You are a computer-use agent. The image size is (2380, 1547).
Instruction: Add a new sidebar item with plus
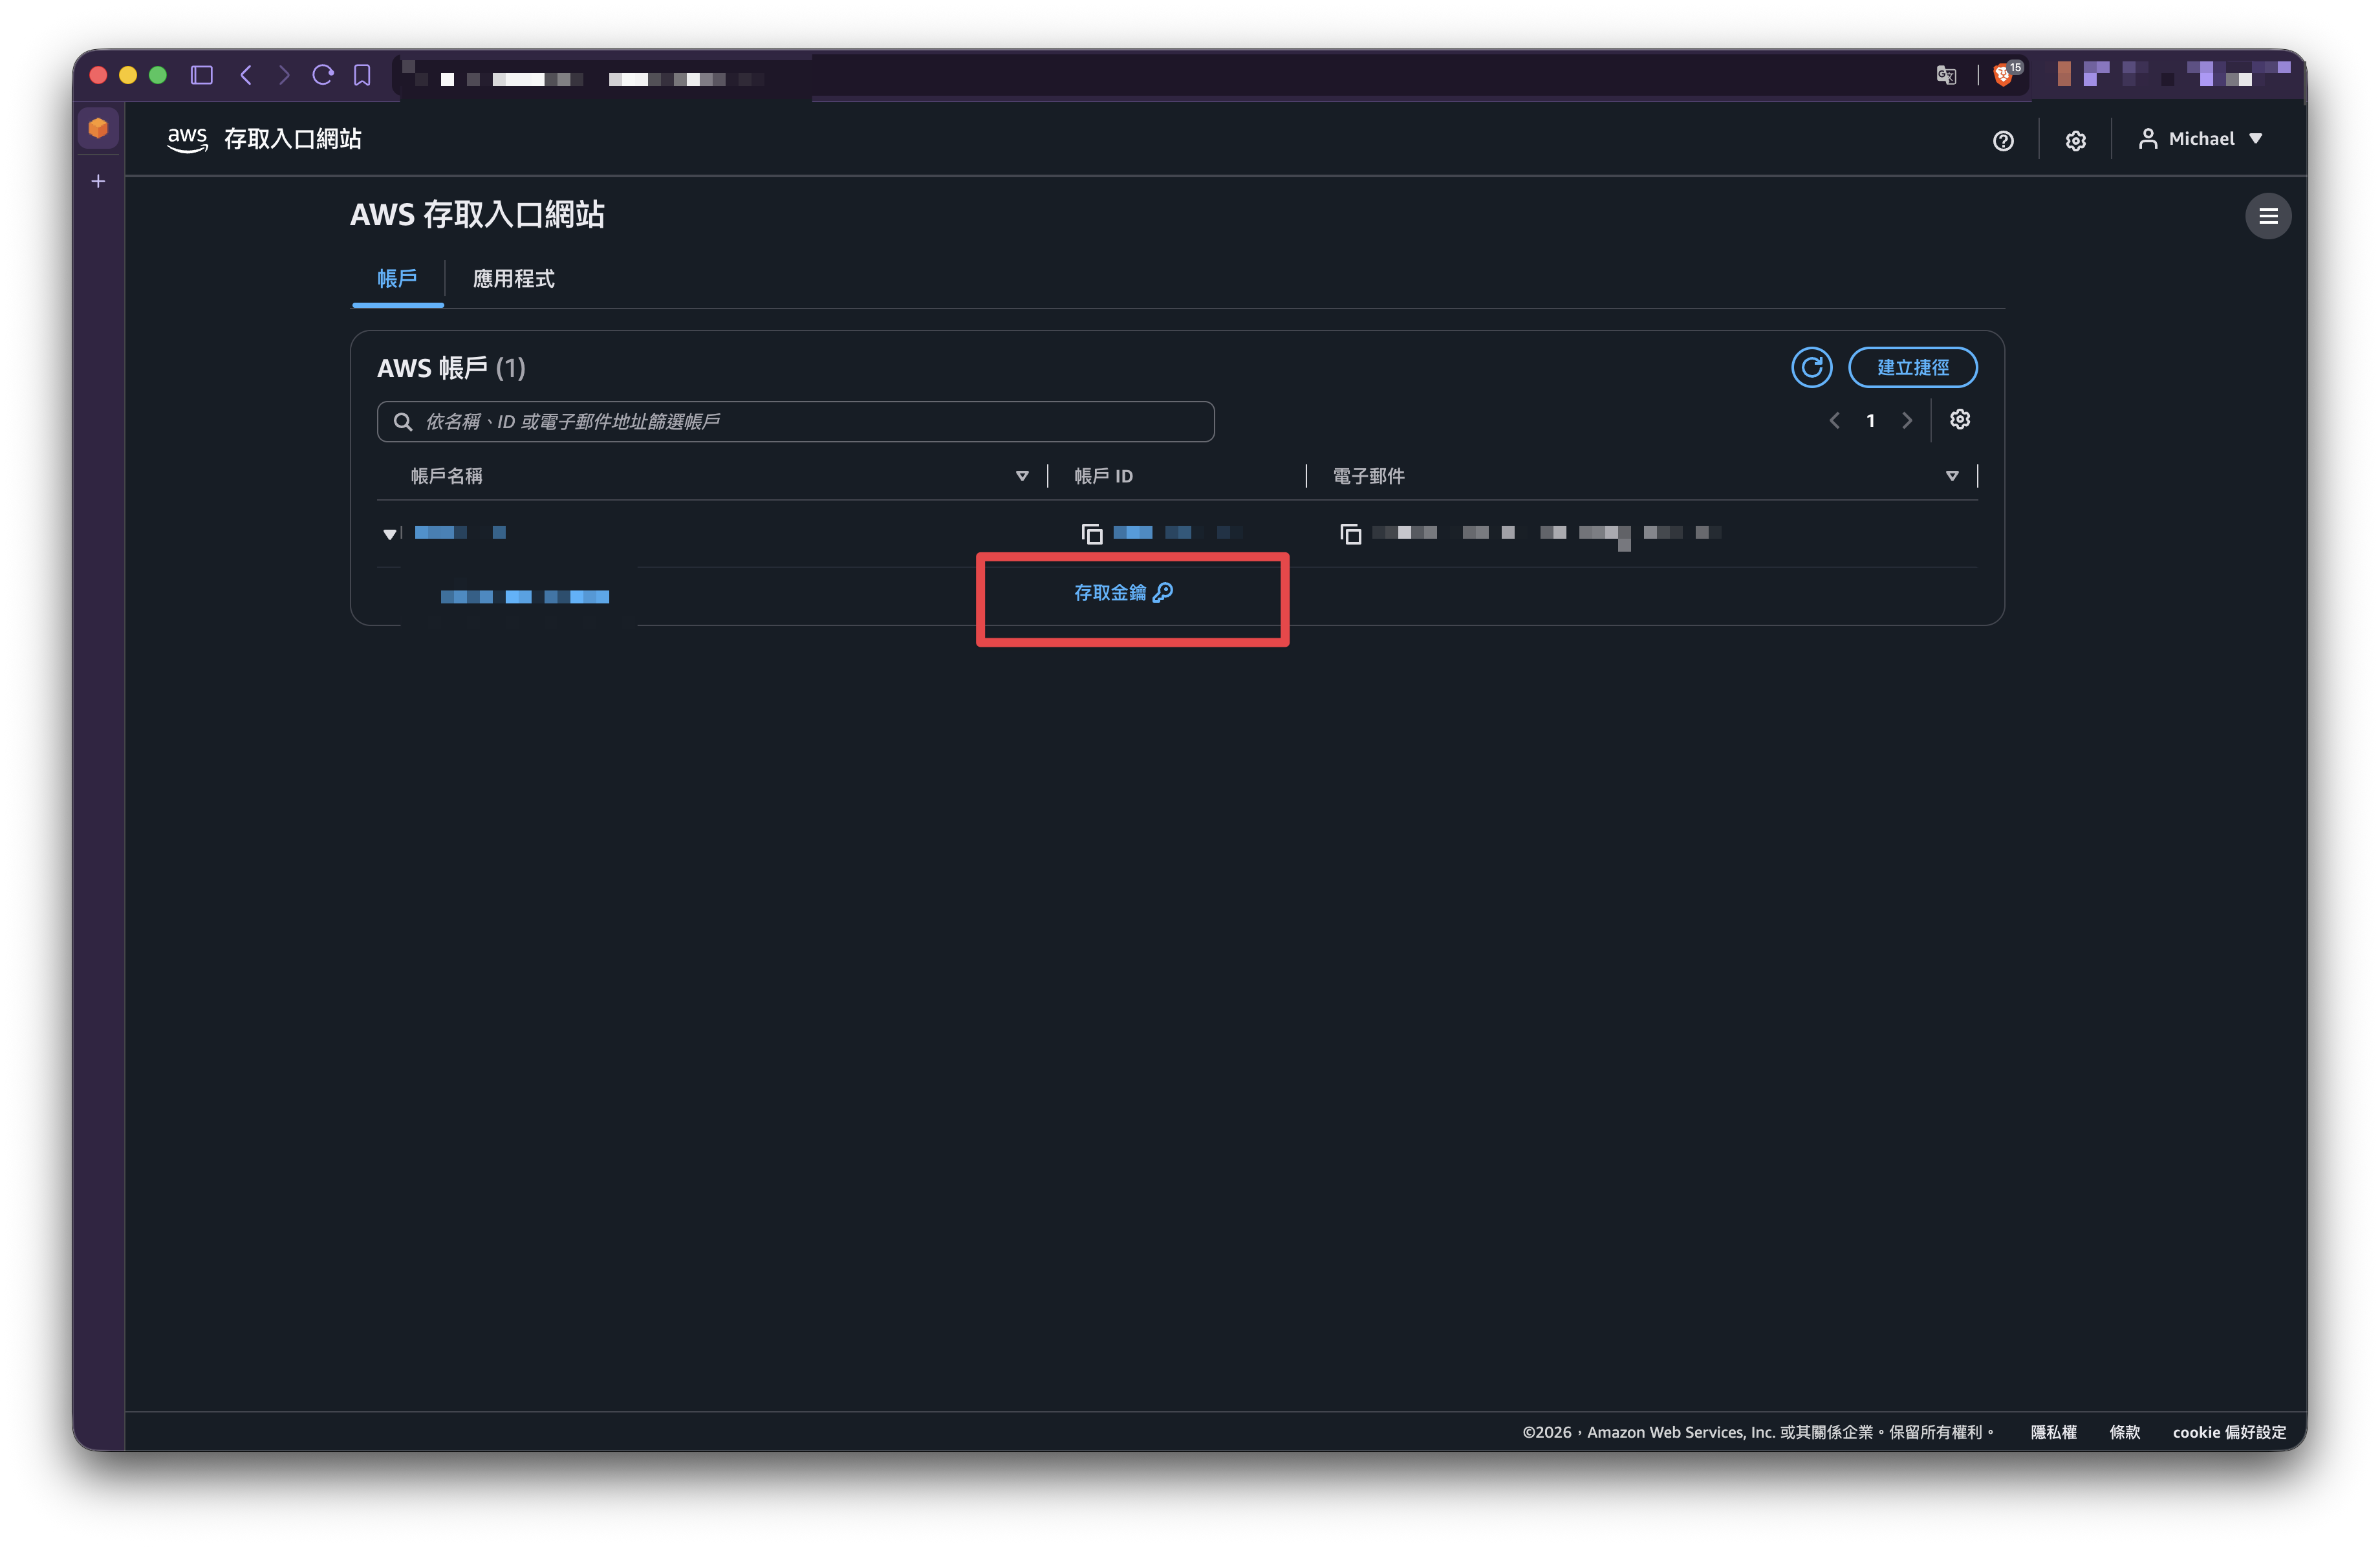coord(98,181)
